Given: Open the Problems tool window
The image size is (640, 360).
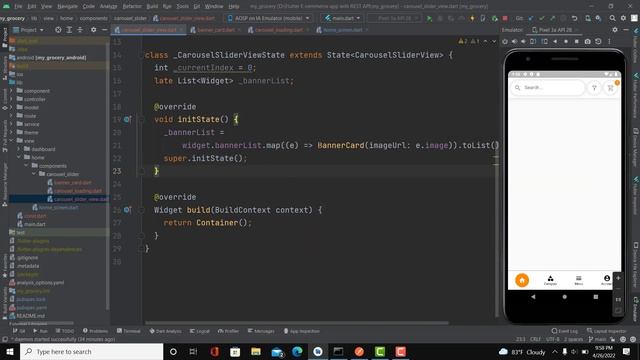Looking at the screenshot, I should 95,331.
